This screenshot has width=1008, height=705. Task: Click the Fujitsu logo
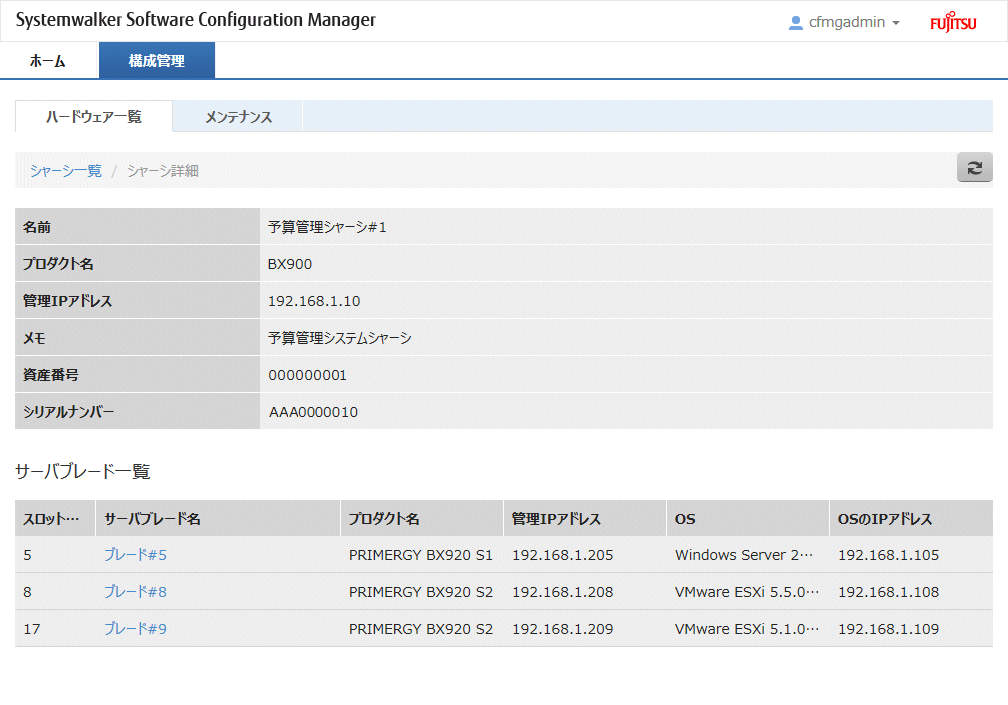click(x=953, y=22)
